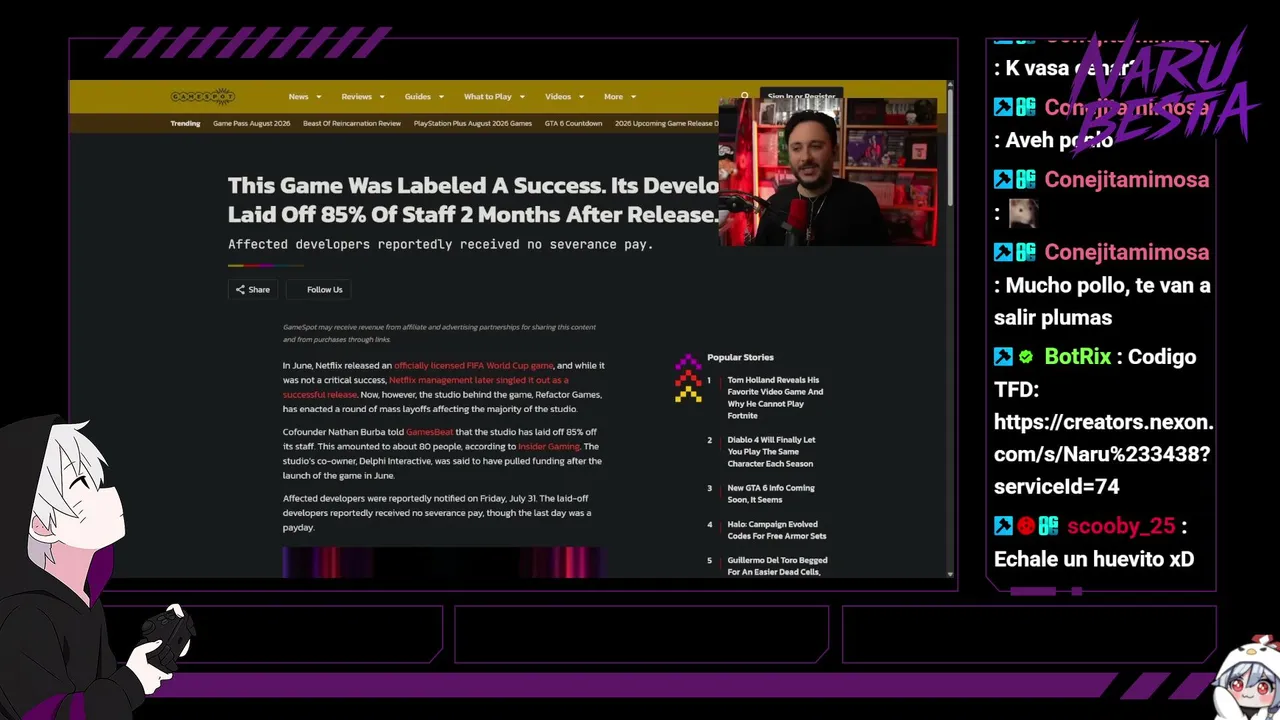Click the GameSpot affiliate disclosure text
This screenshot has width=1280, height=720.
439,333
